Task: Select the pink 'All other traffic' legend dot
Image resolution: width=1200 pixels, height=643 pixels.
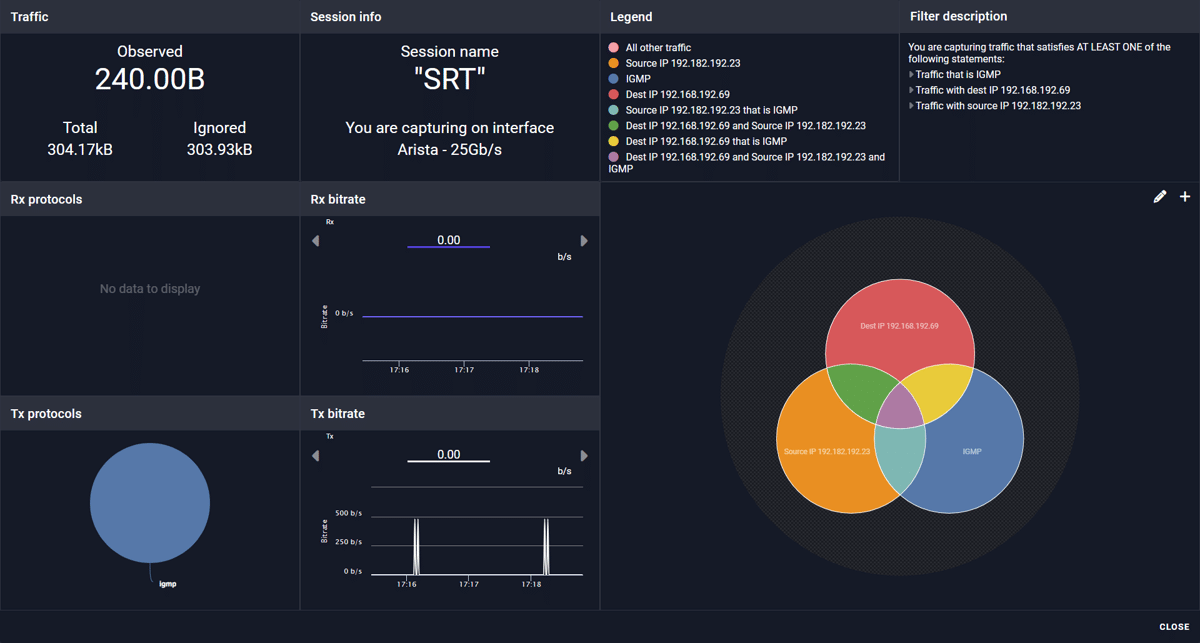Action: click(x=614, y=48)
